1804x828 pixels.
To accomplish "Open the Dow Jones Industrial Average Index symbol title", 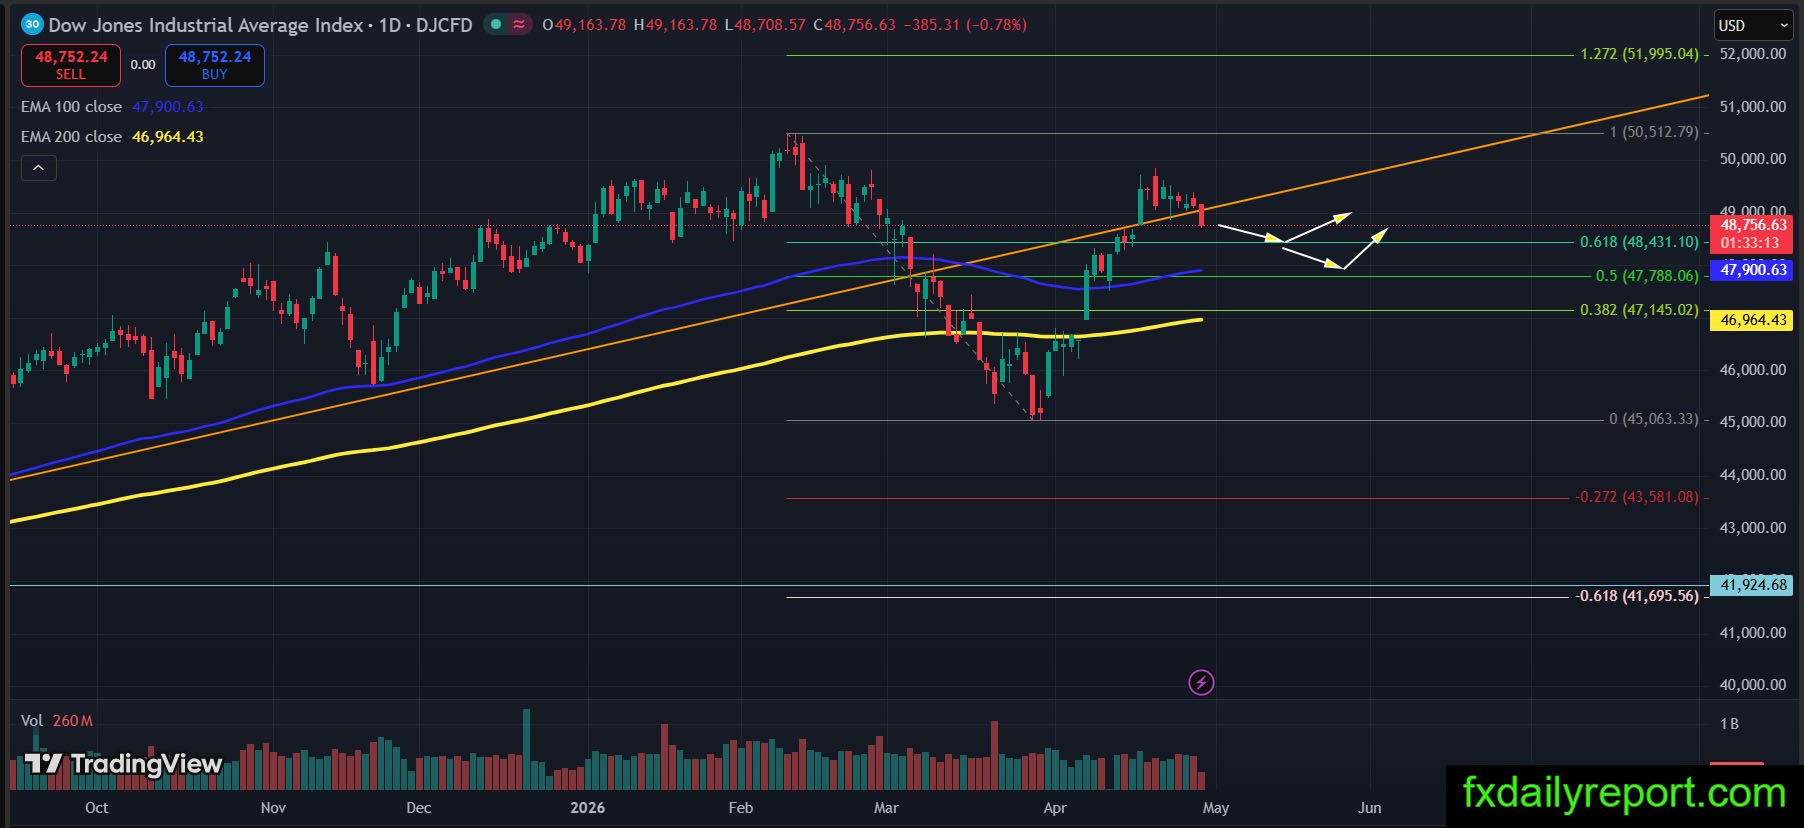I will (206, 25).
